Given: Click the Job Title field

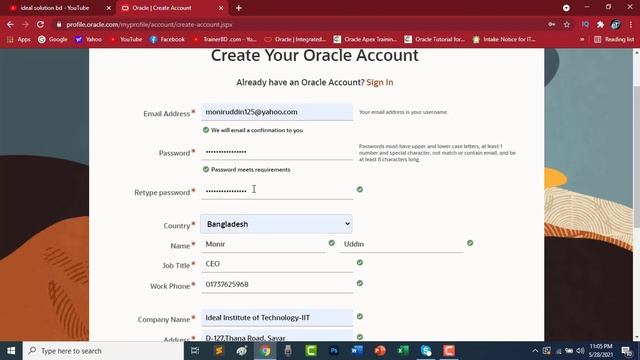Looking at the screenshot, I should click(277, 264).
